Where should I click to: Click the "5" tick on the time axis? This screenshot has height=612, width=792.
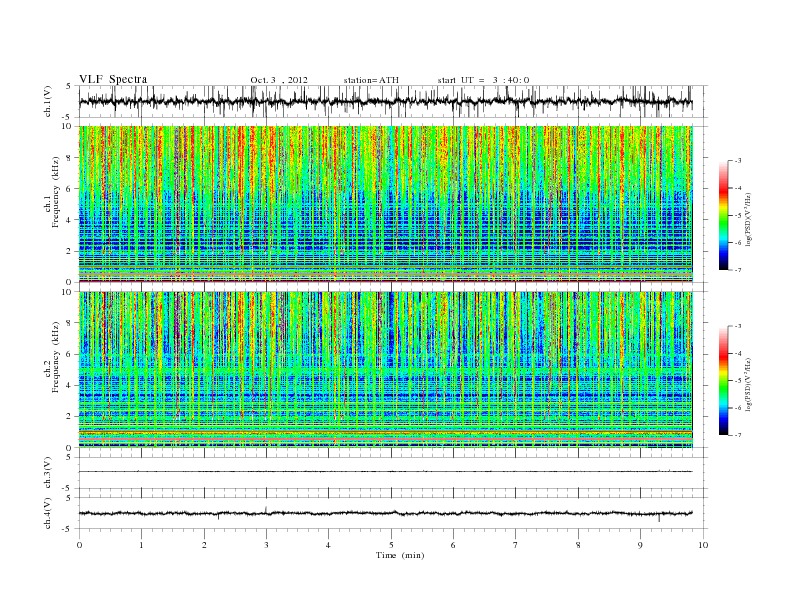[x=391, y=545]
